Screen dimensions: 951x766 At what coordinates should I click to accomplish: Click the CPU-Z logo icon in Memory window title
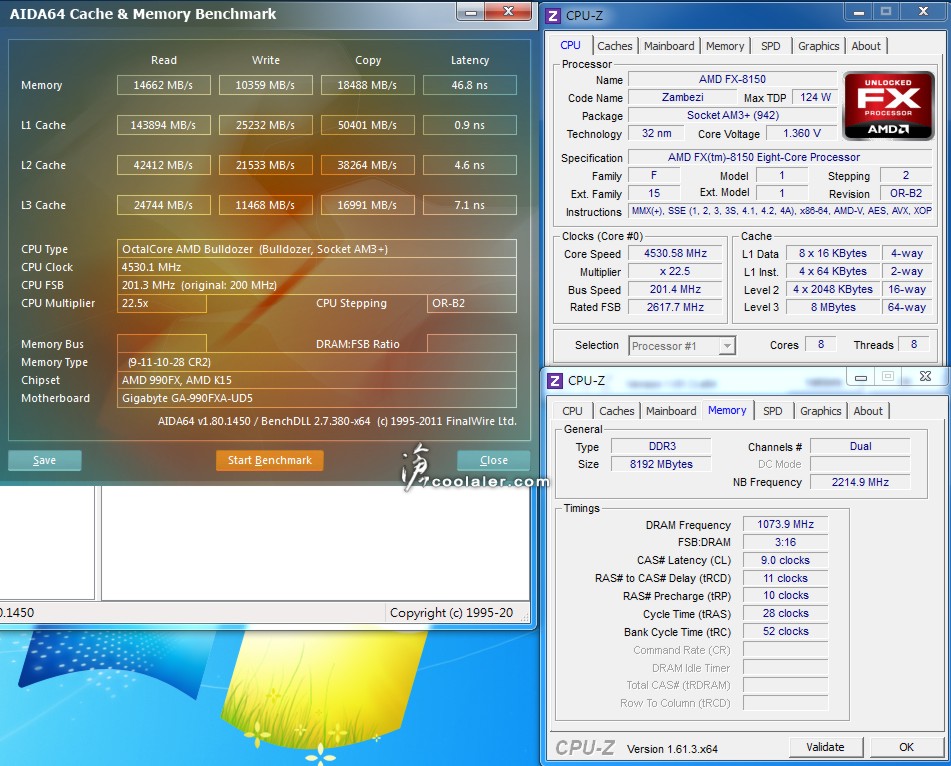pos(554,381)
